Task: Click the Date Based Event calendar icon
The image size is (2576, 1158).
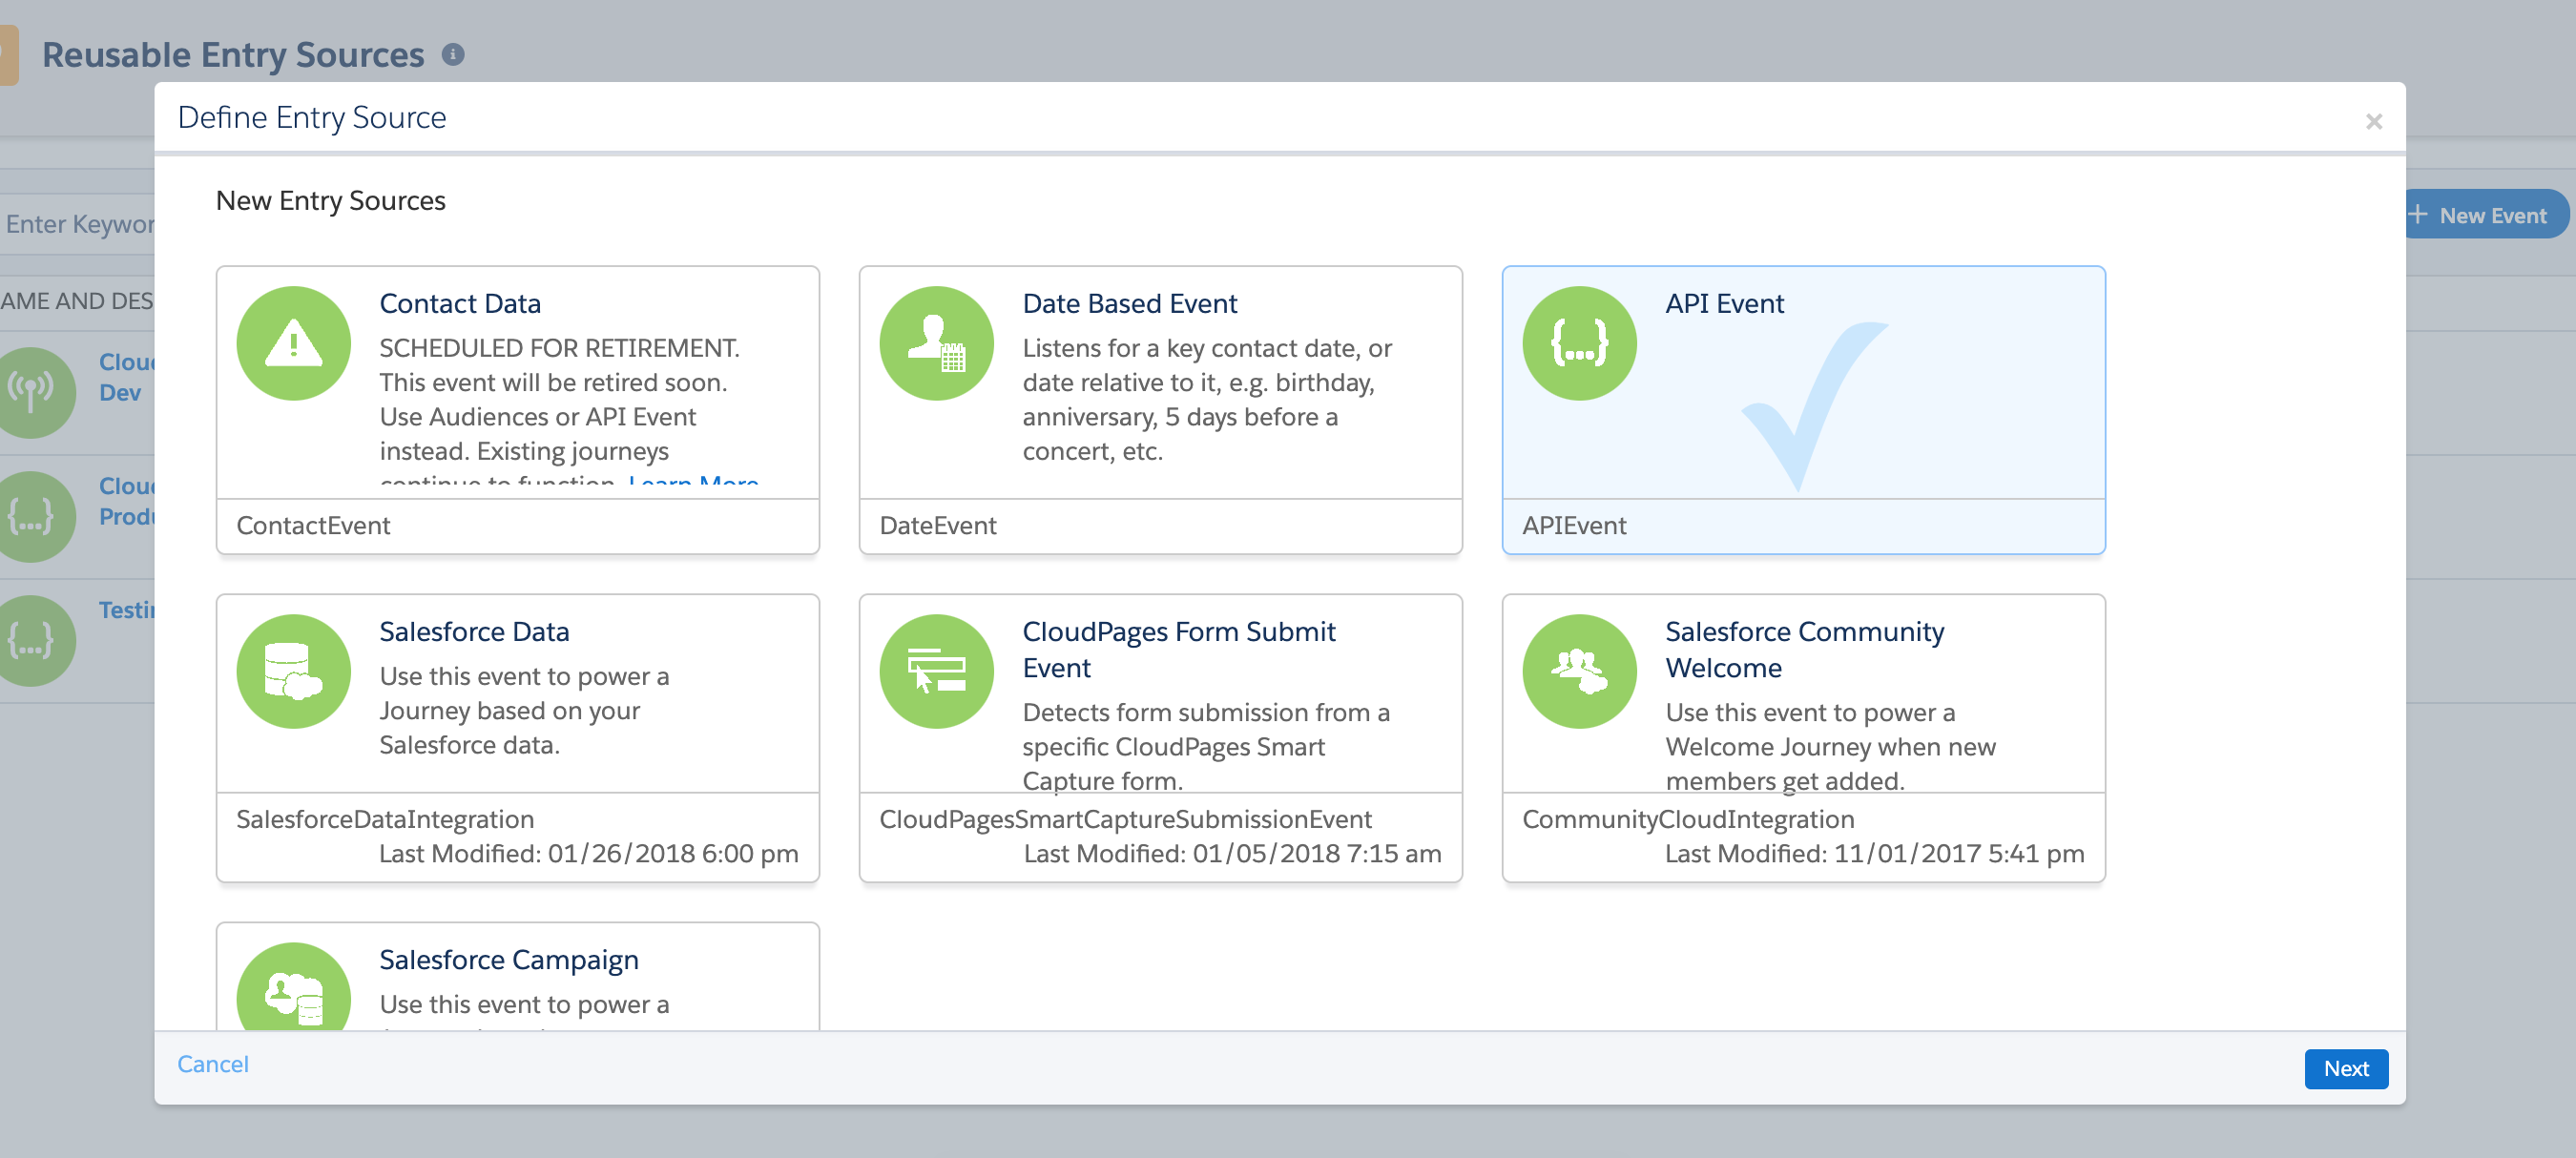Action: tap(936, 343)
